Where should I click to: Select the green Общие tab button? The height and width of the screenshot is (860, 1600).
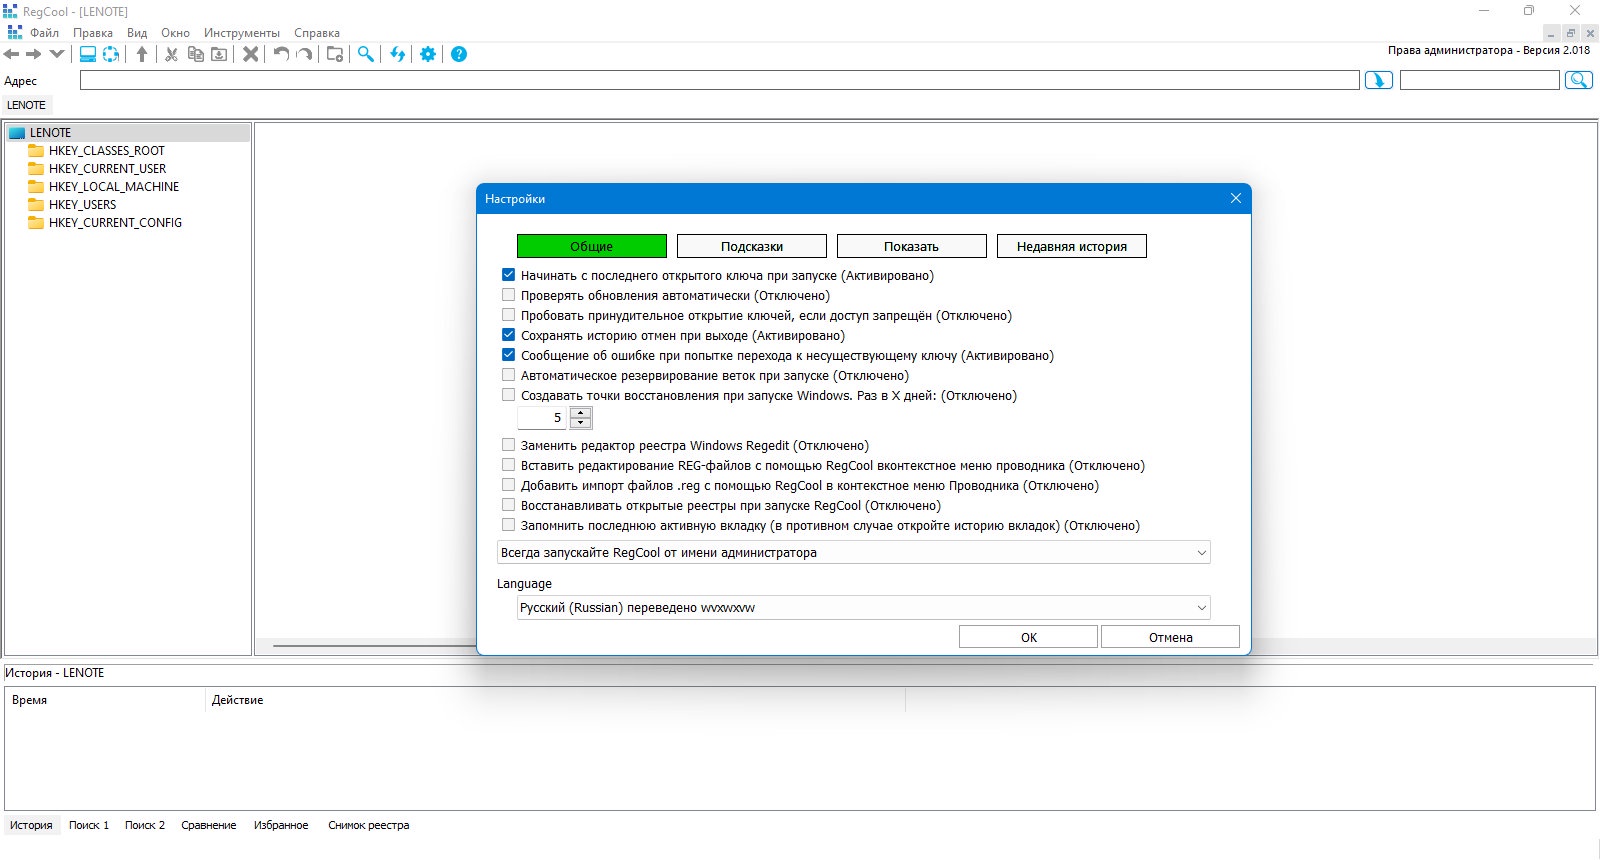(592, 246)
